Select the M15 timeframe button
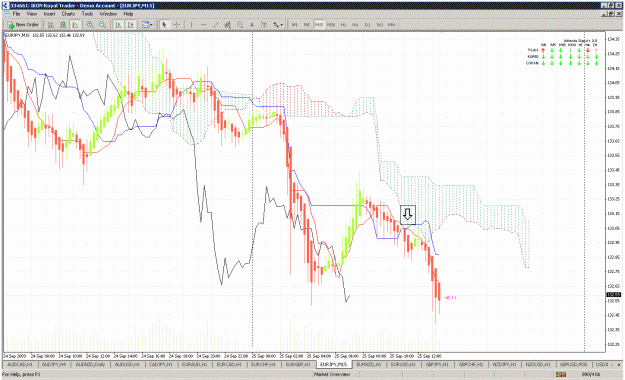Screen dimensions: 625x380 tap(319, 25)
